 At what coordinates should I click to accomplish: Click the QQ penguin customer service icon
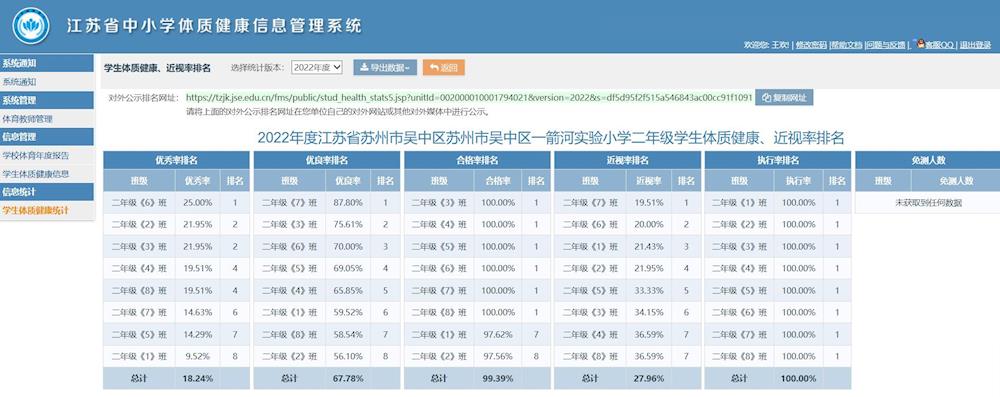click(920, 43)
